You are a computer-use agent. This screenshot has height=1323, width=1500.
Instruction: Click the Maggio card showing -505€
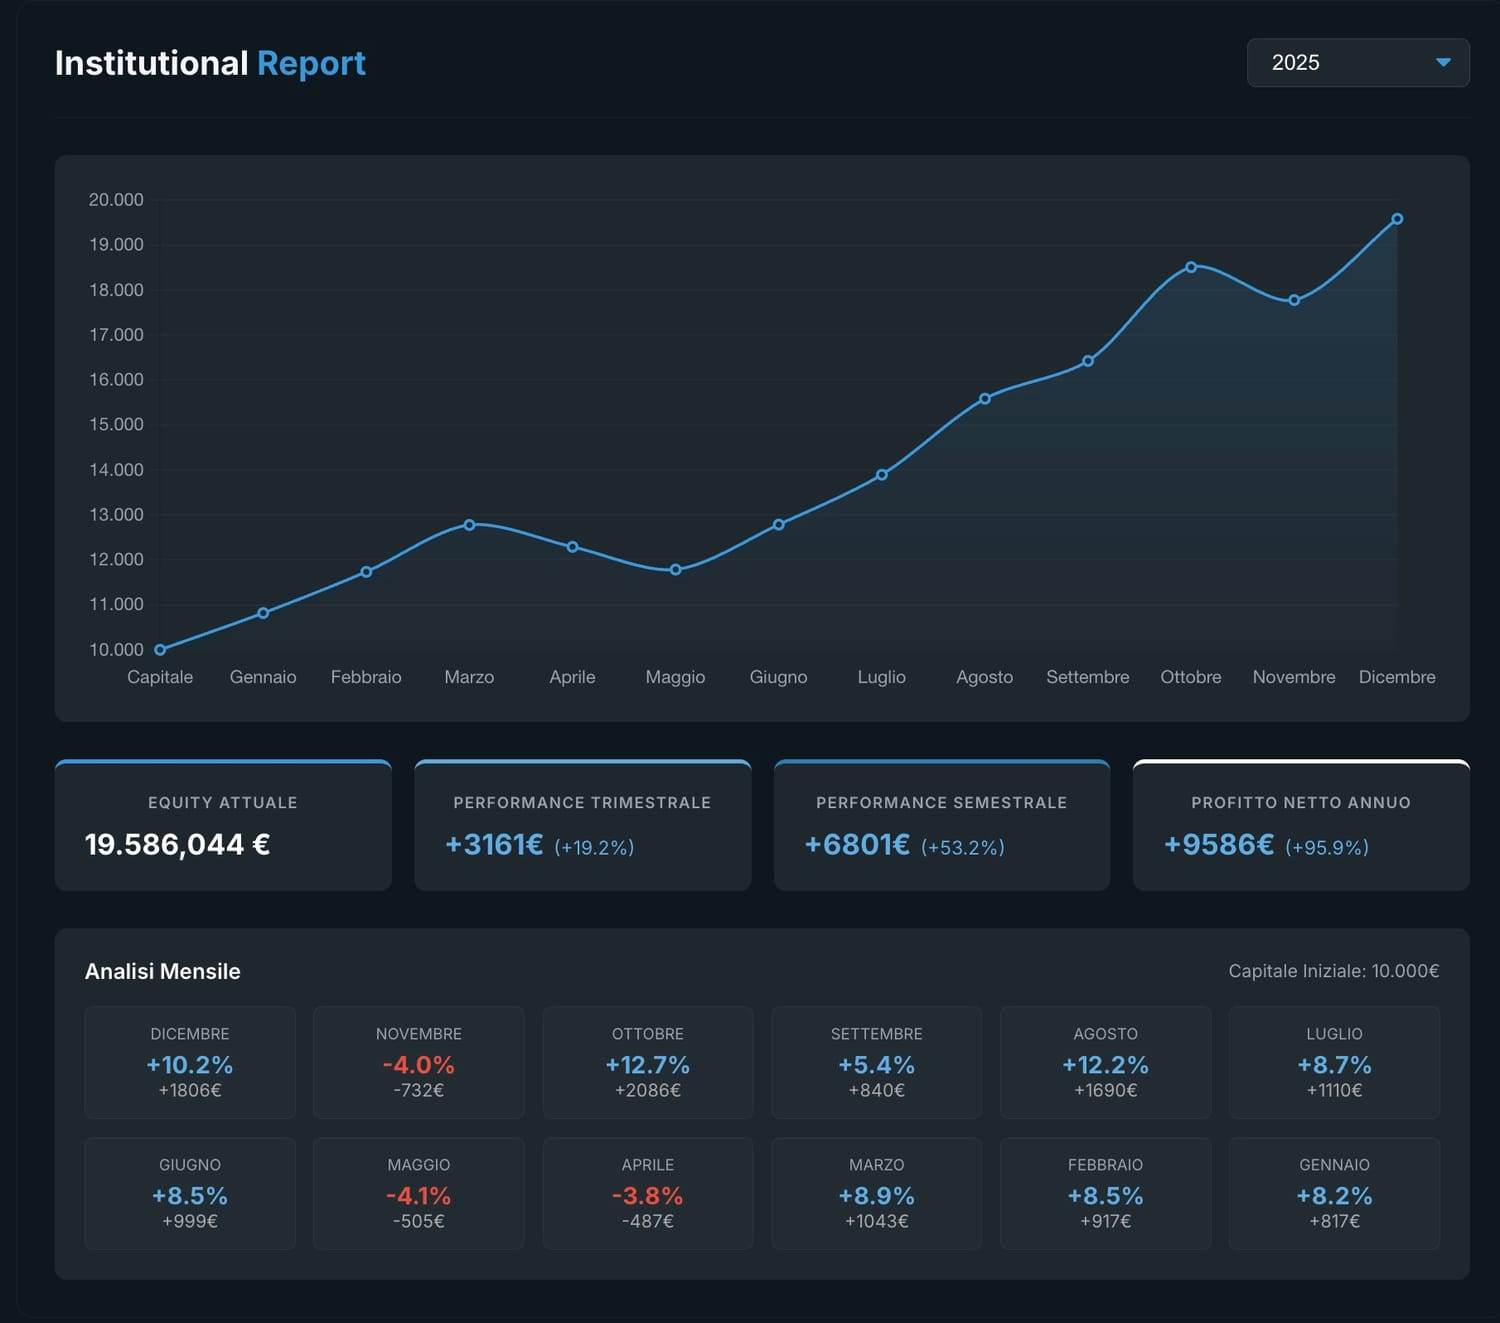(419, 1193)
